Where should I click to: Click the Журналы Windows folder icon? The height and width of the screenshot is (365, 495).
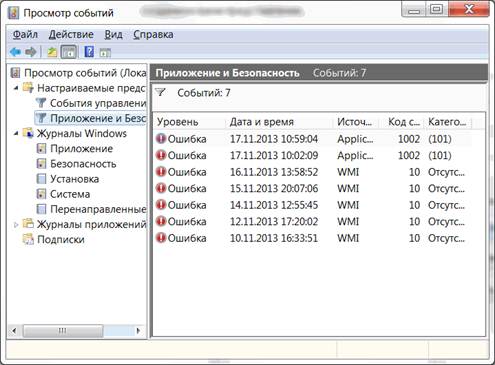coord(28,133)
